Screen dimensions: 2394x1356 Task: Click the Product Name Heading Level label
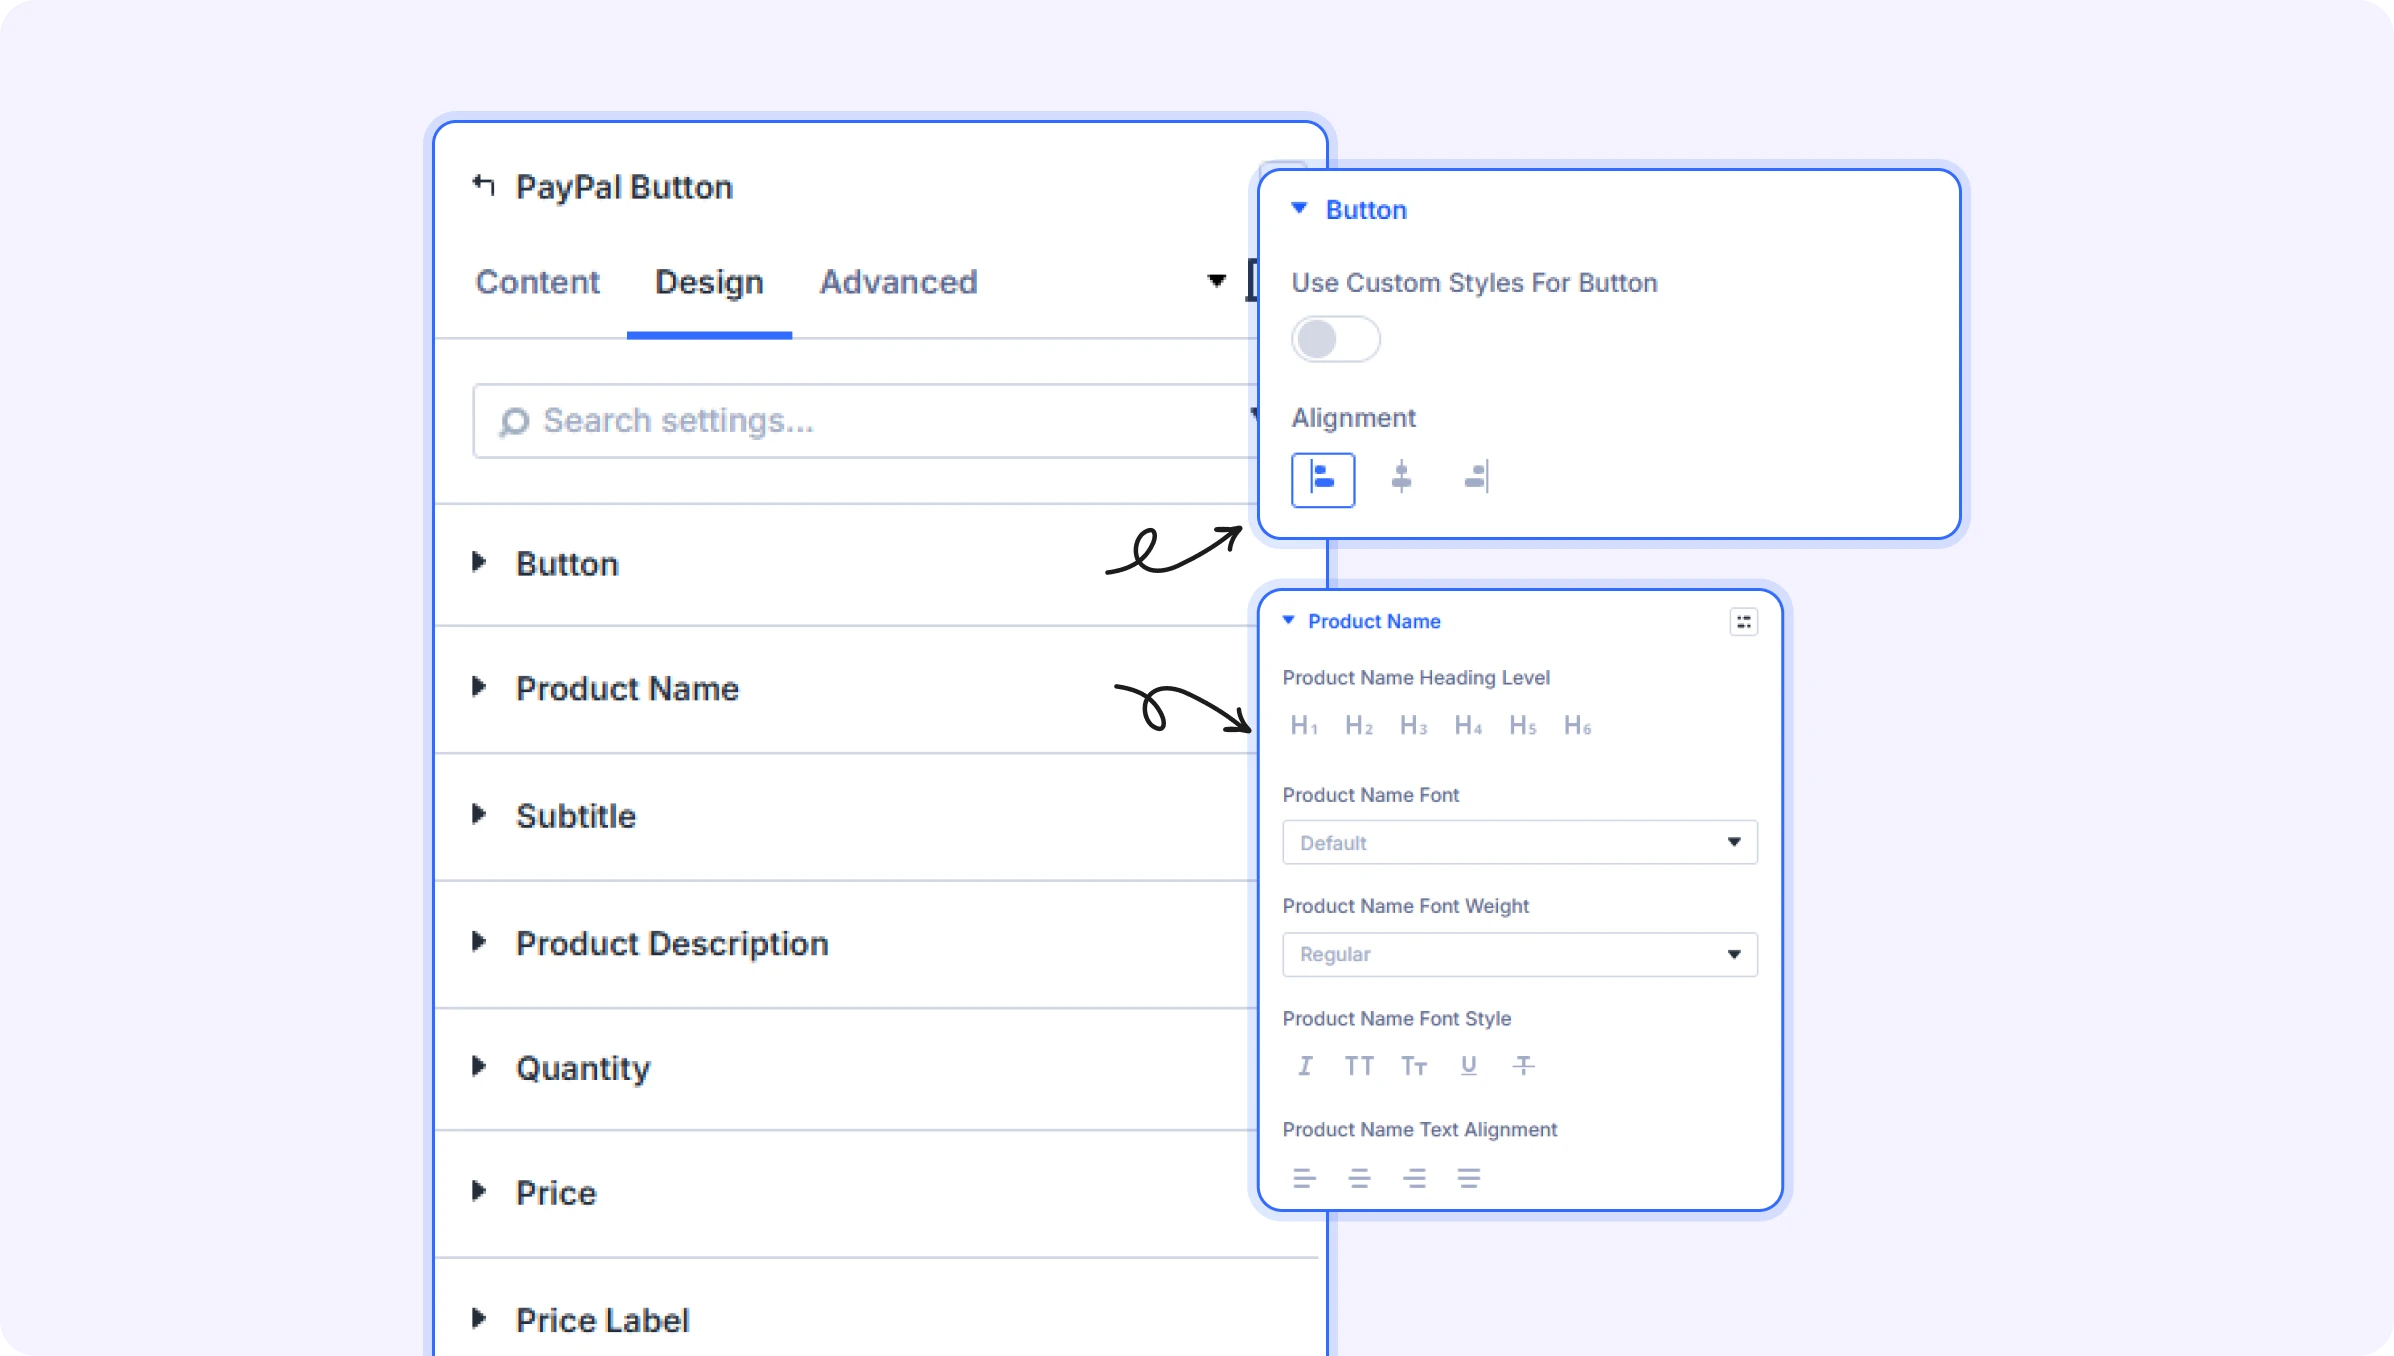[x=1416, y=678]
